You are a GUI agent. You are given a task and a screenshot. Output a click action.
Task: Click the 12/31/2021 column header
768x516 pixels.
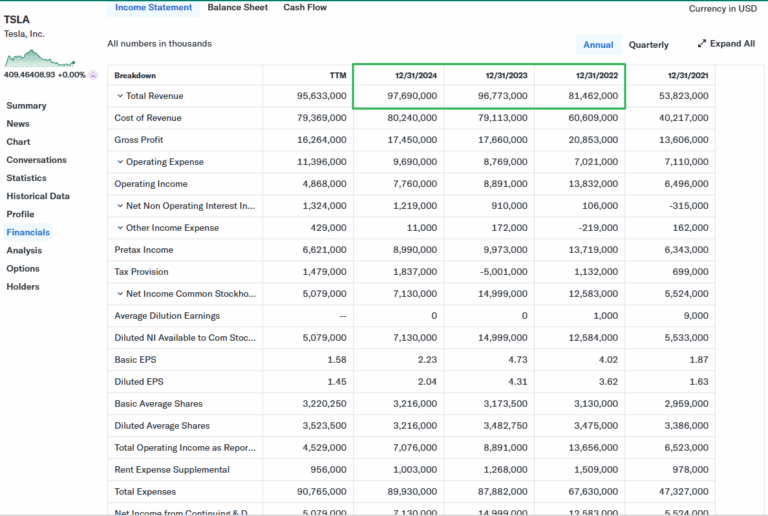pyautogui.click(x=687, y=76)
